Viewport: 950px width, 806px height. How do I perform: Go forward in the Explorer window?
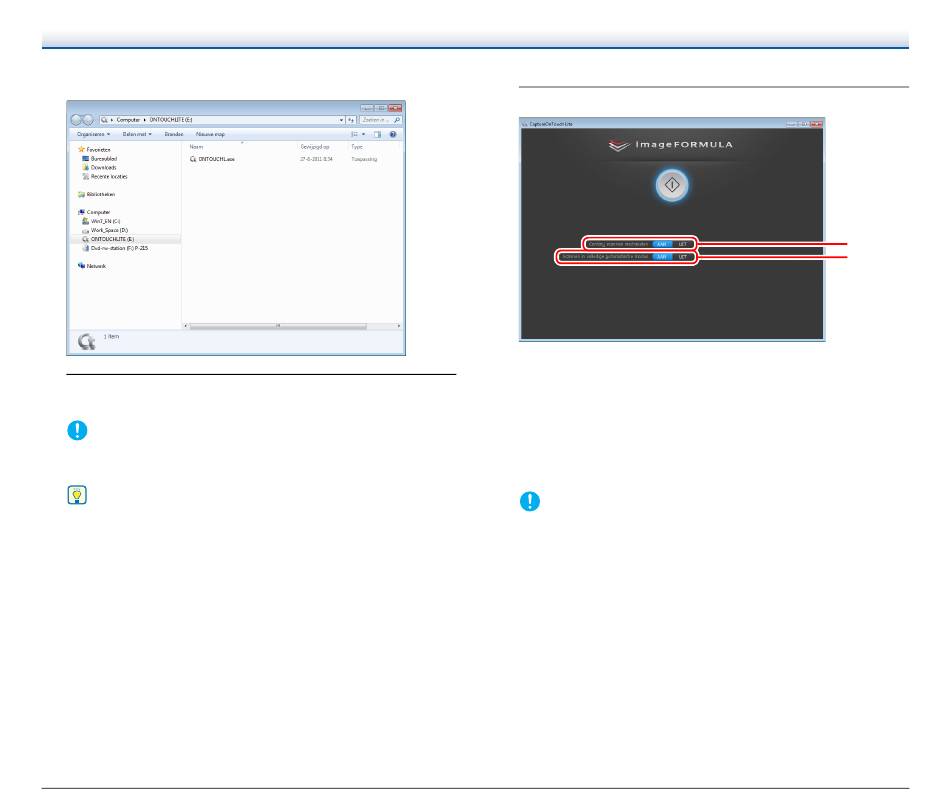(88, 120)
